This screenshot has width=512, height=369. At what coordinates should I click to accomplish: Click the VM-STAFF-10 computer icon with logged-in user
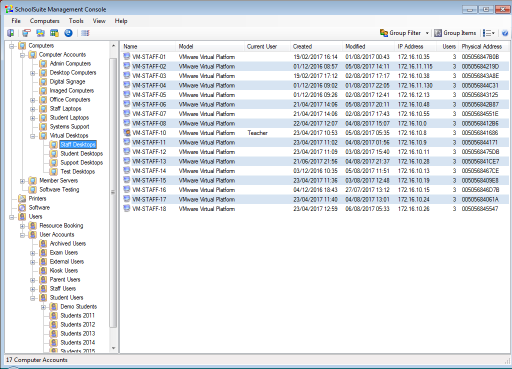tap(127, 133)
